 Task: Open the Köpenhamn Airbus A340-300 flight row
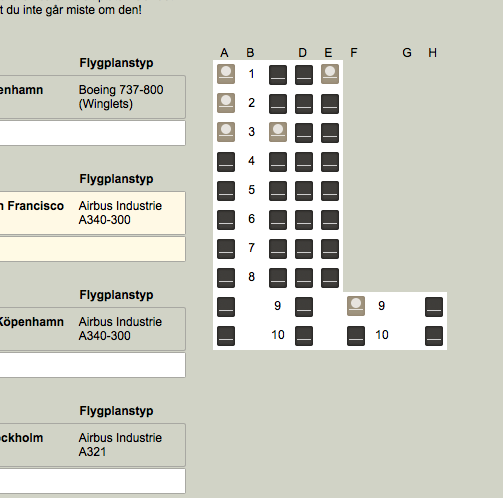coord(93,329)
